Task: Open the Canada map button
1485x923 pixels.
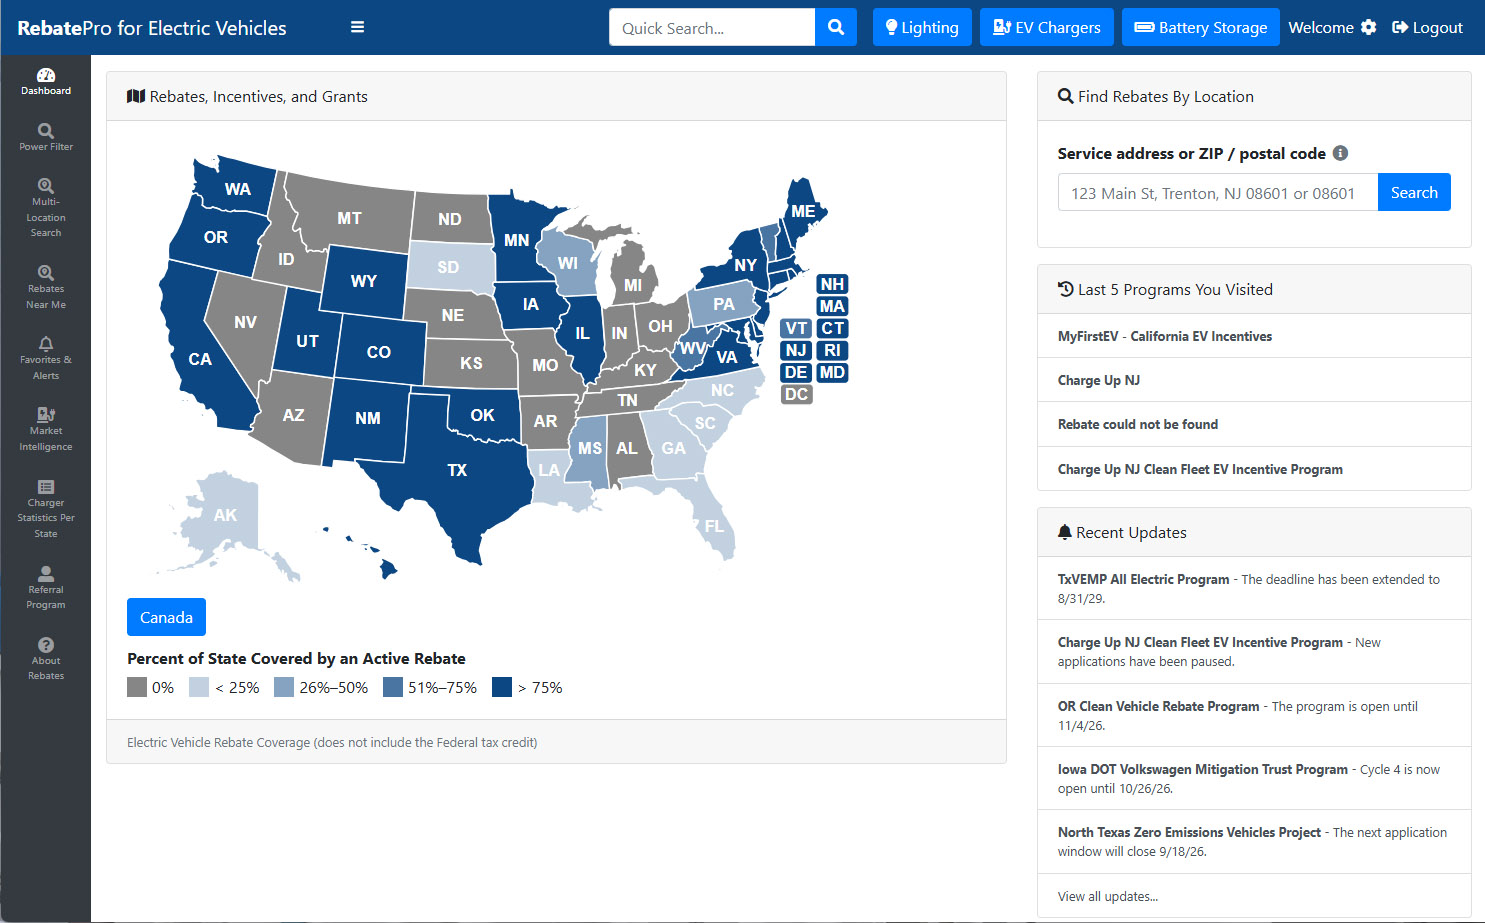Action: pyautogui.click(x=166, y=617)
